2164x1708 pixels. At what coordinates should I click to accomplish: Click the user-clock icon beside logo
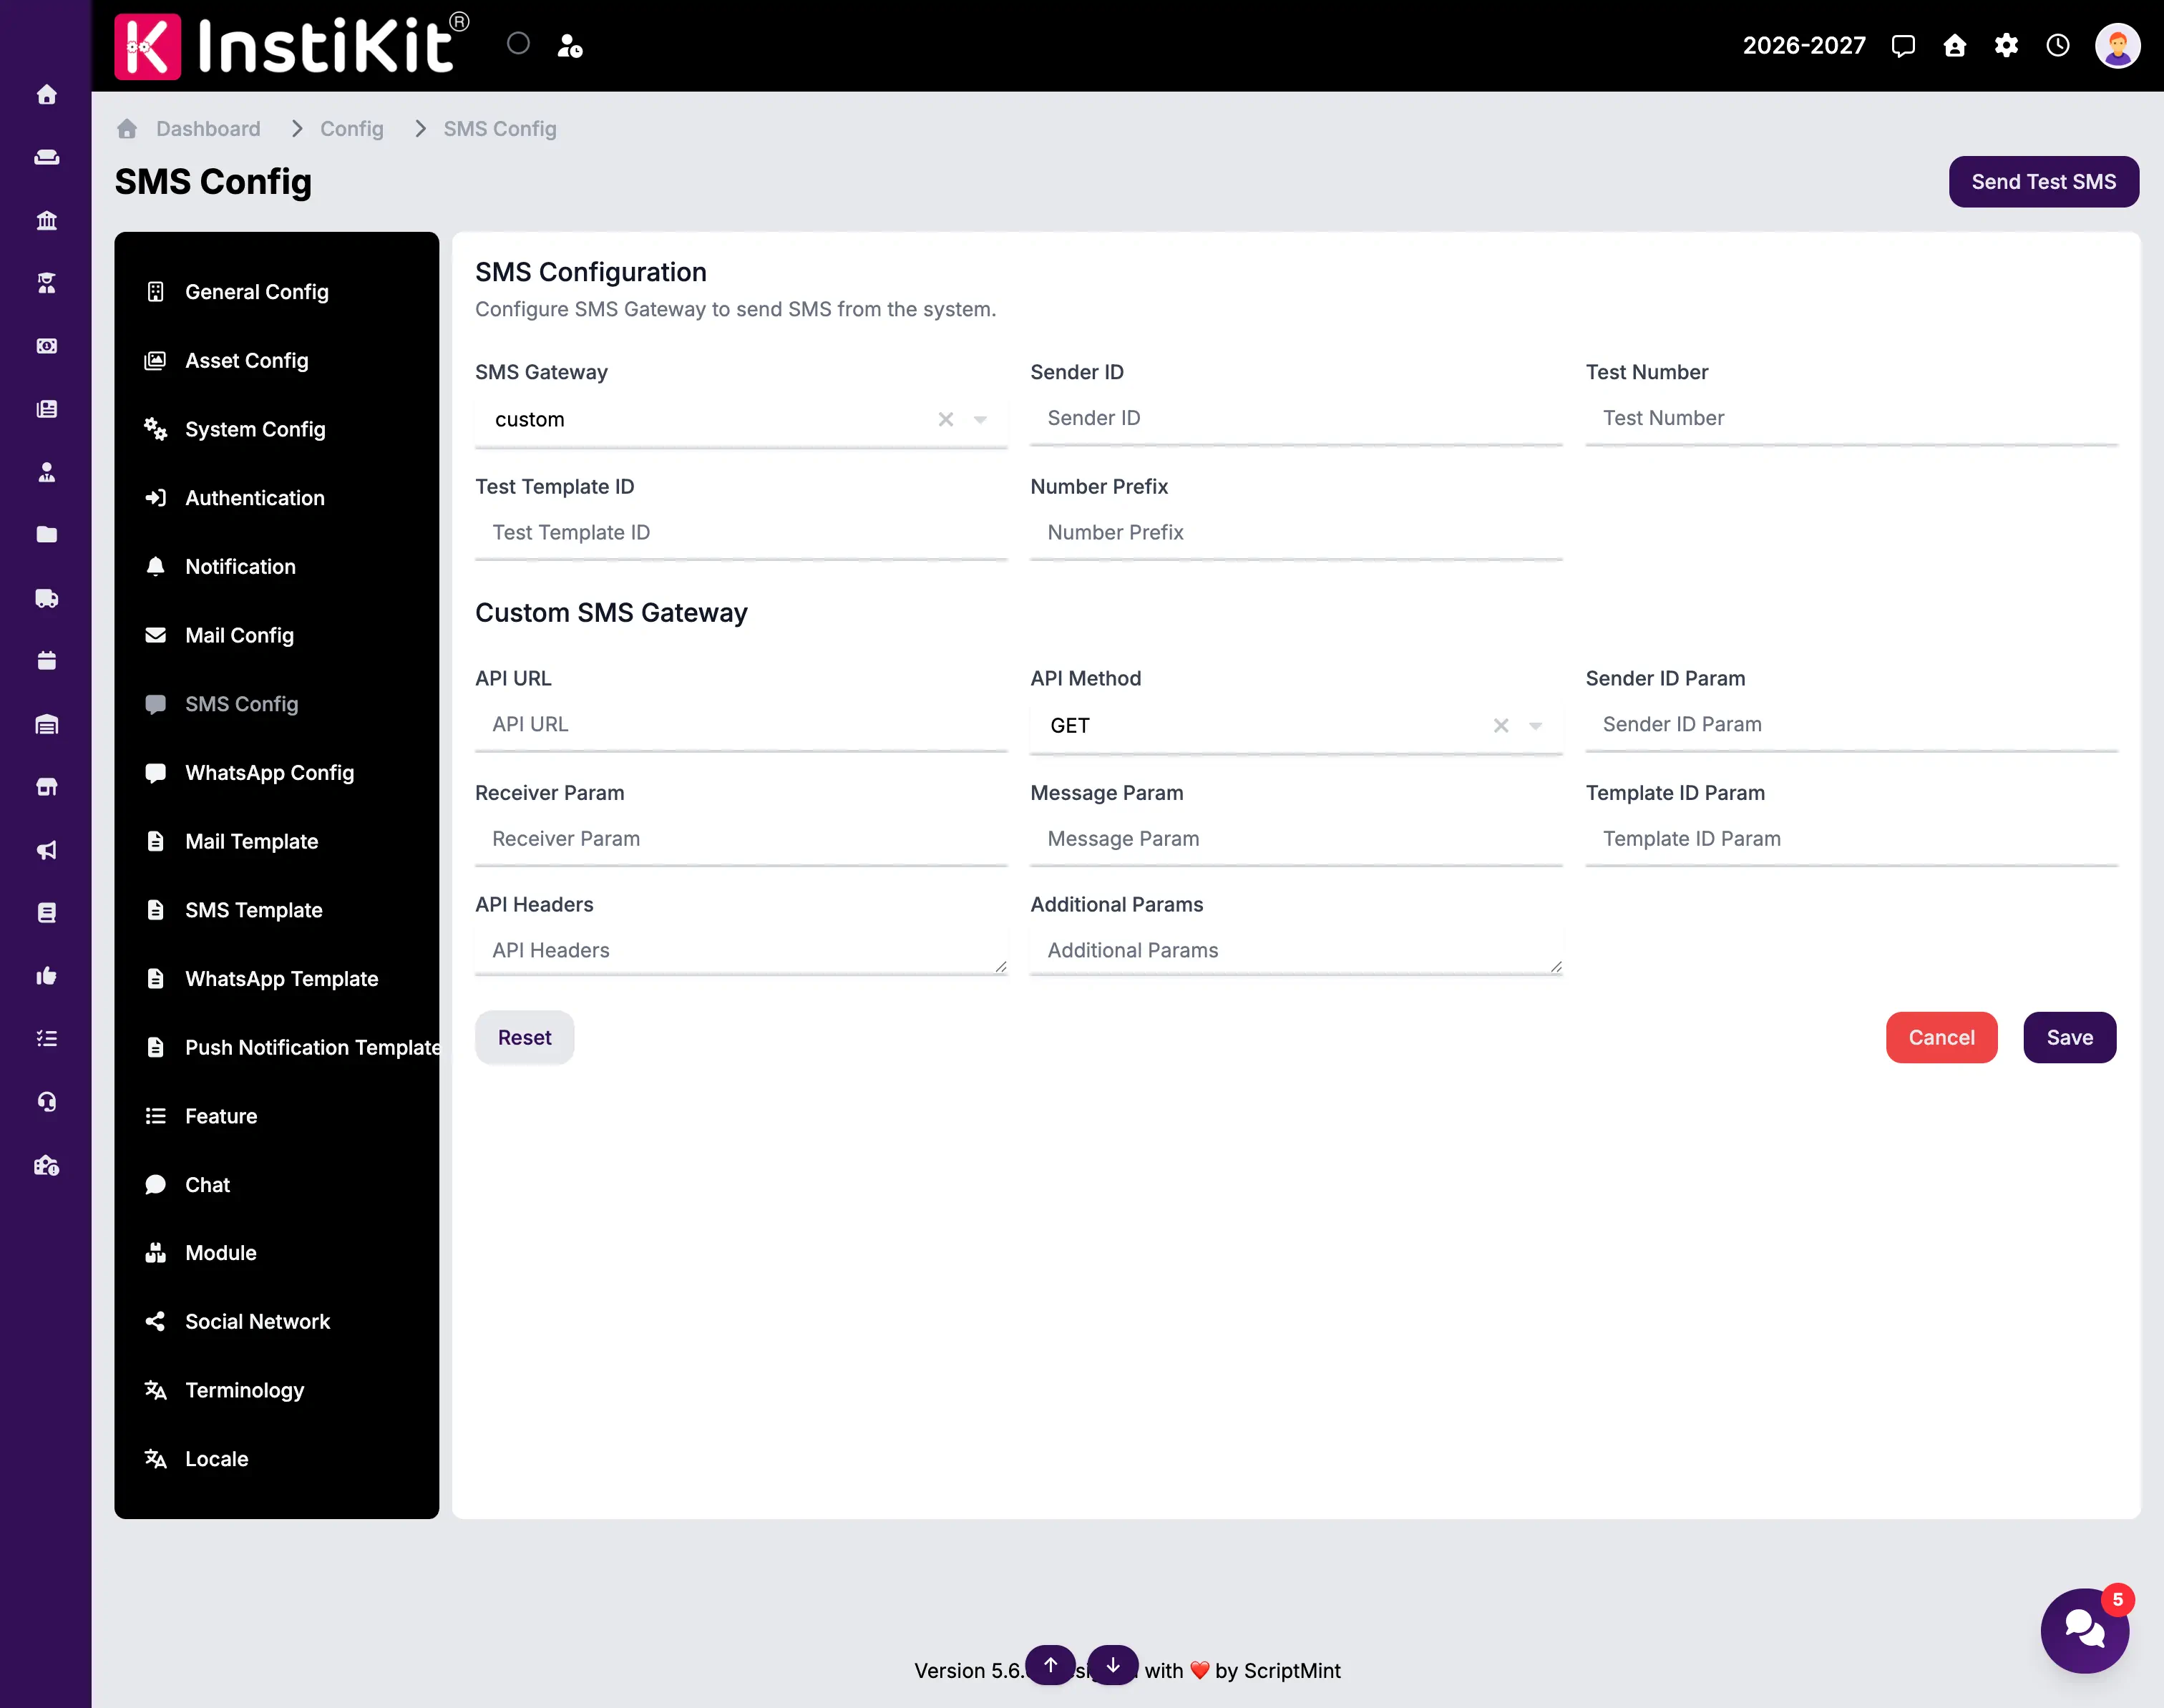[570, 46]
